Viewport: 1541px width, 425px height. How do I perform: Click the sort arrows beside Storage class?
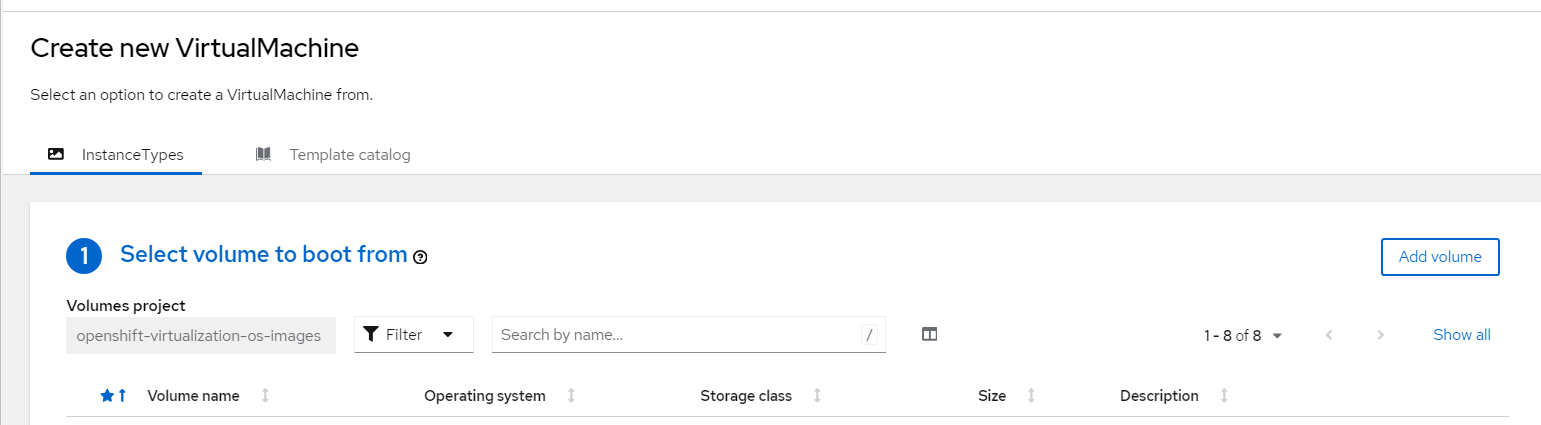coord(817,396)
